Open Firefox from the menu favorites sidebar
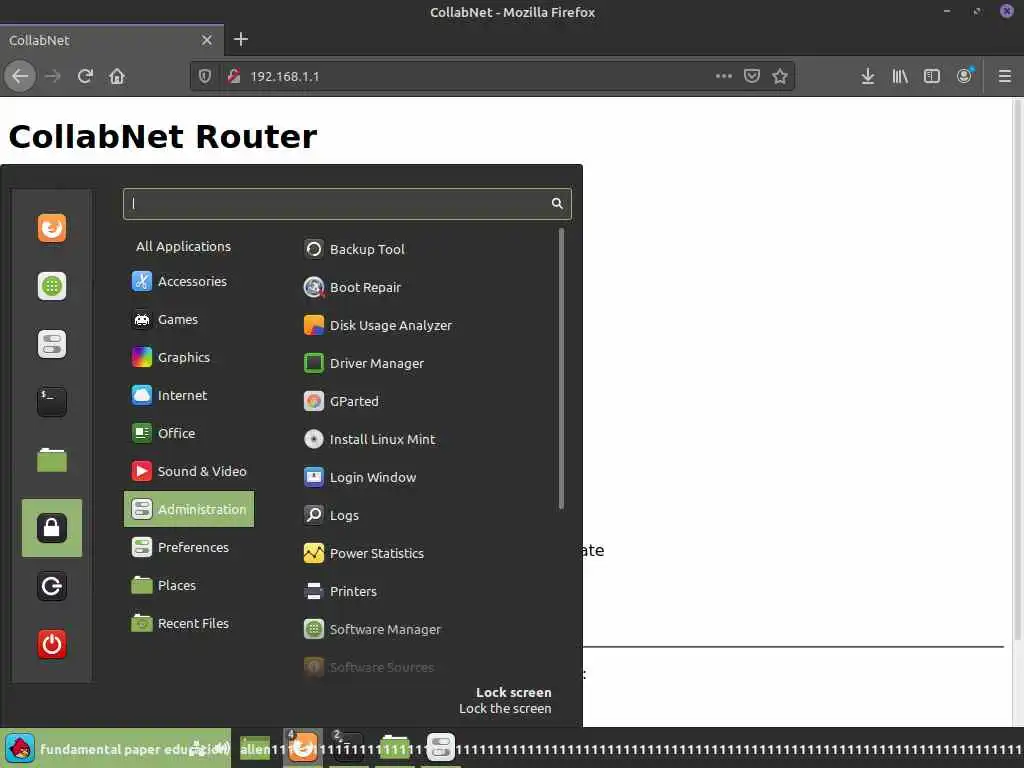The width and height of the screenshot is (1024, 768). coord(52,228)
